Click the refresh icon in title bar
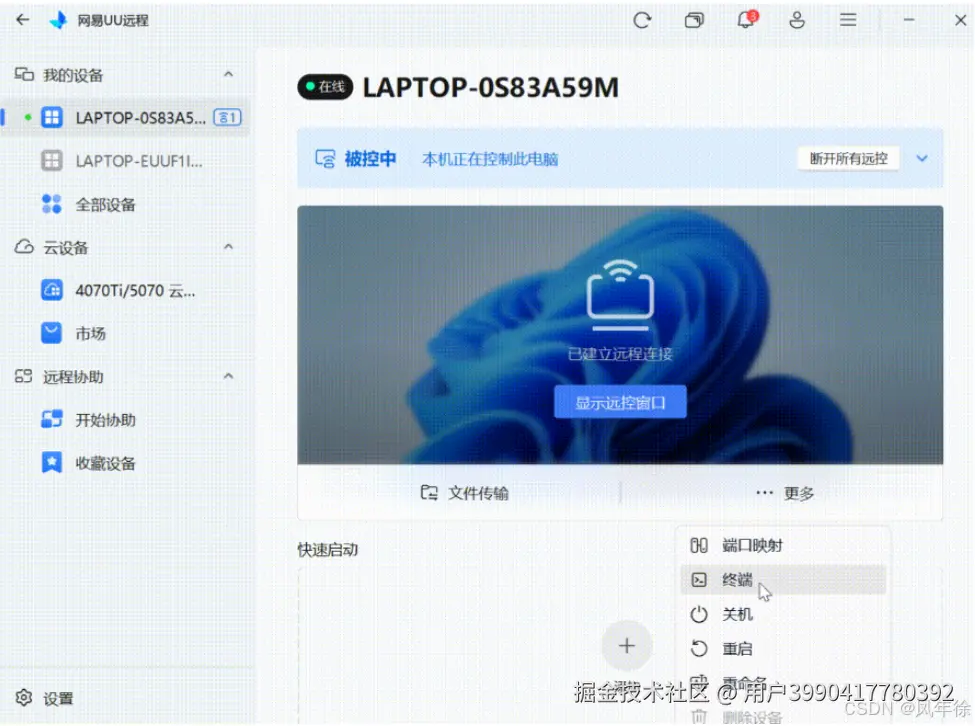The width and height of the screenshot is (975, 726). coord(642,21)
